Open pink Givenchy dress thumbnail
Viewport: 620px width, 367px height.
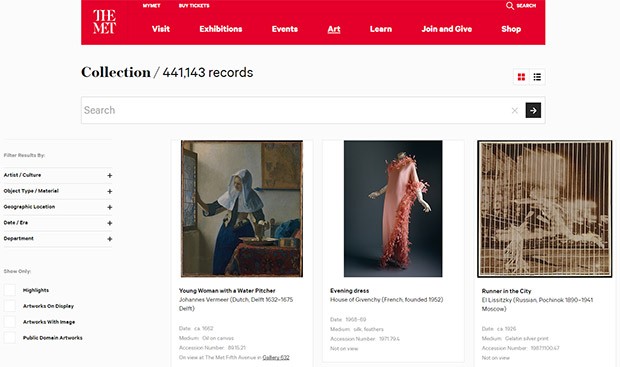click(393, 208)
